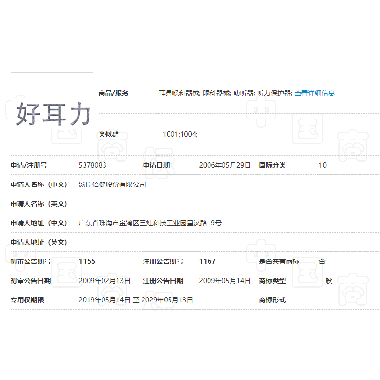The width and height of the screenshot is (380, 380).
Task: Click the trademark form label on bottom row
Action: click(x=272, y=300)
